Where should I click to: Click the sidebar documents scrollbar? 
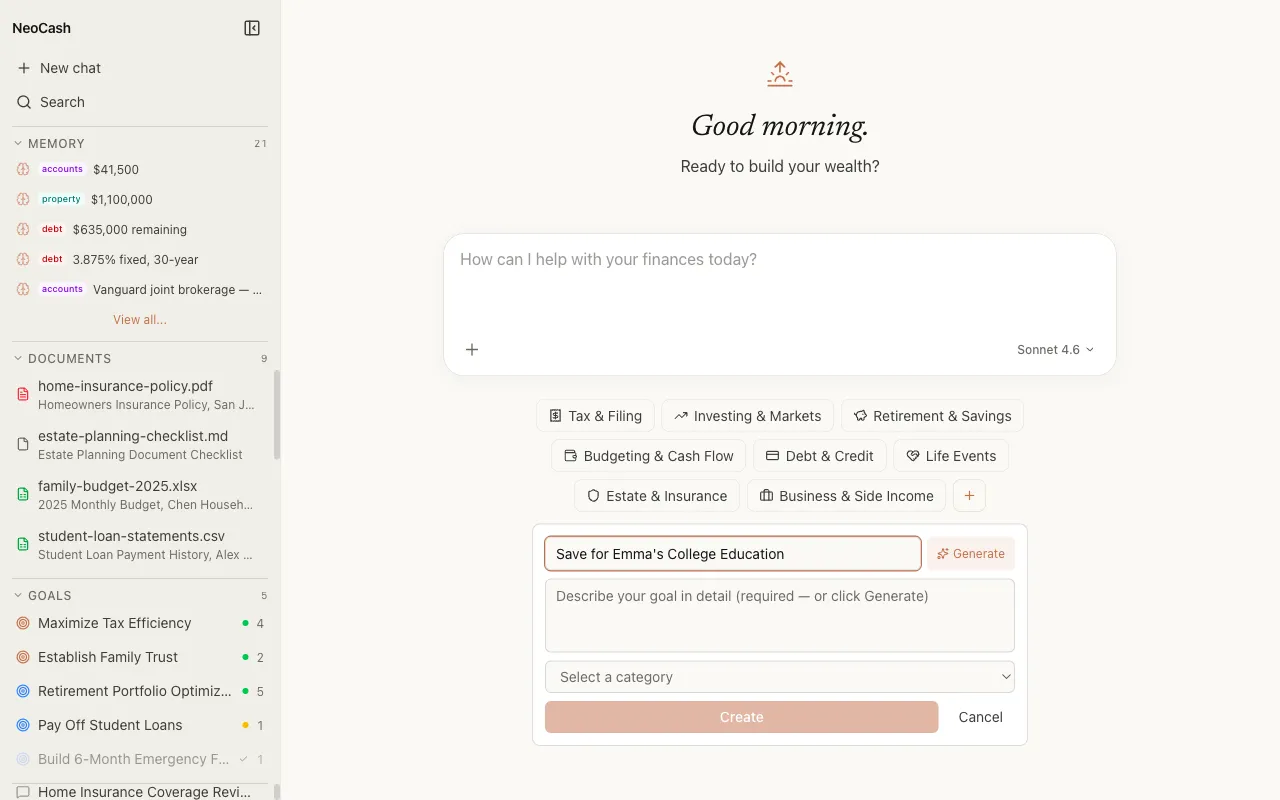coord(277,415)
